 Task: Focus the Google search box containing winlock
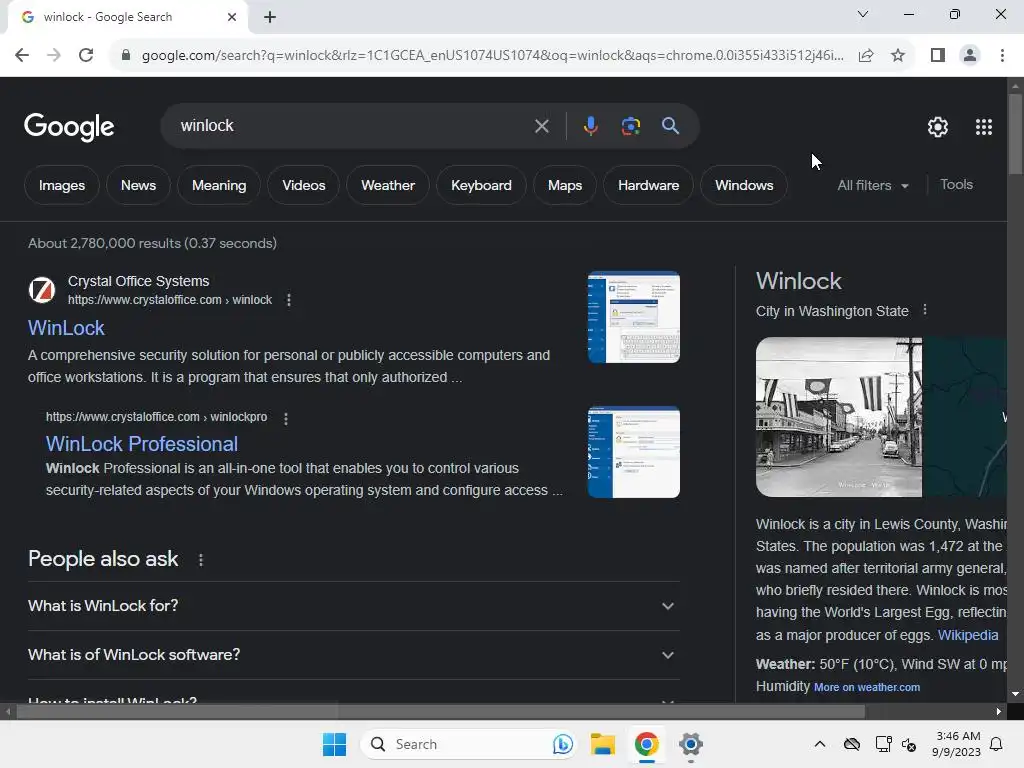pos(353,126)
